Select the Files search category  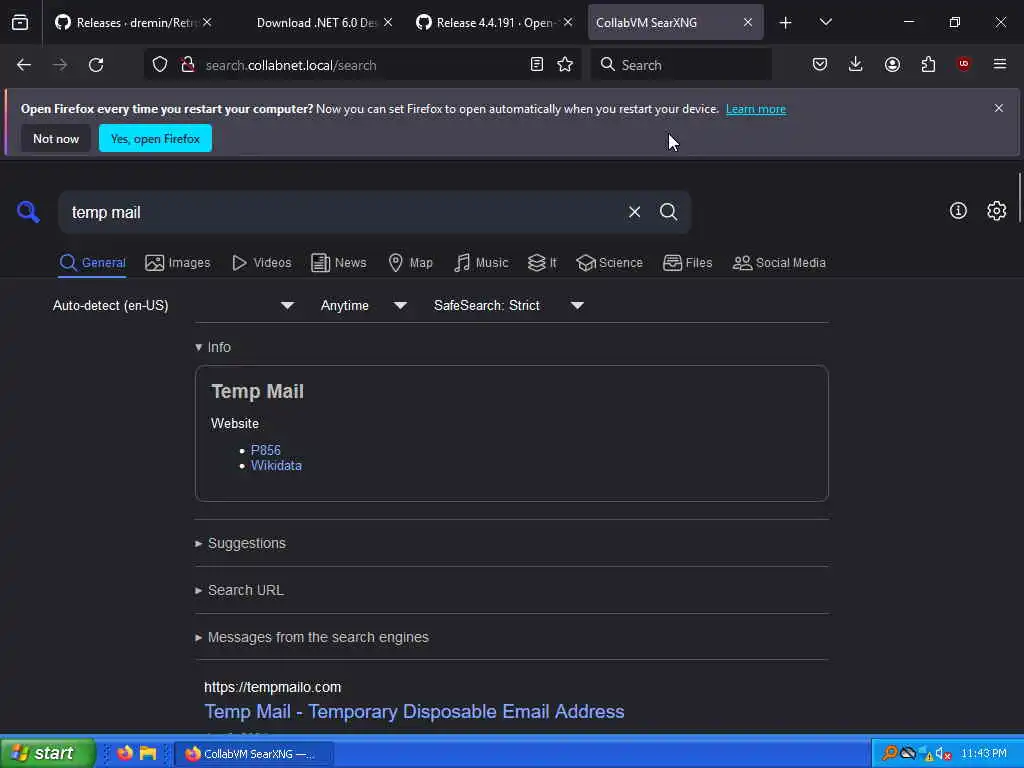(x=687, y=263)
